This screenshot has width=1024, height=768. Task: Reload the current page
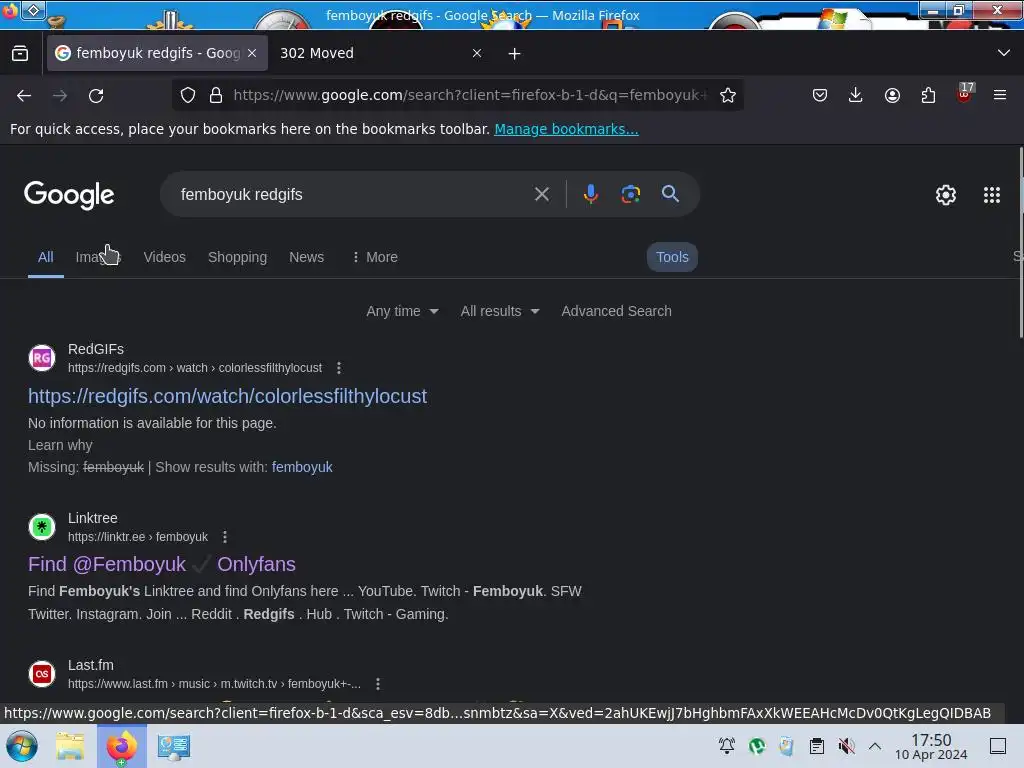pos(96,95)
